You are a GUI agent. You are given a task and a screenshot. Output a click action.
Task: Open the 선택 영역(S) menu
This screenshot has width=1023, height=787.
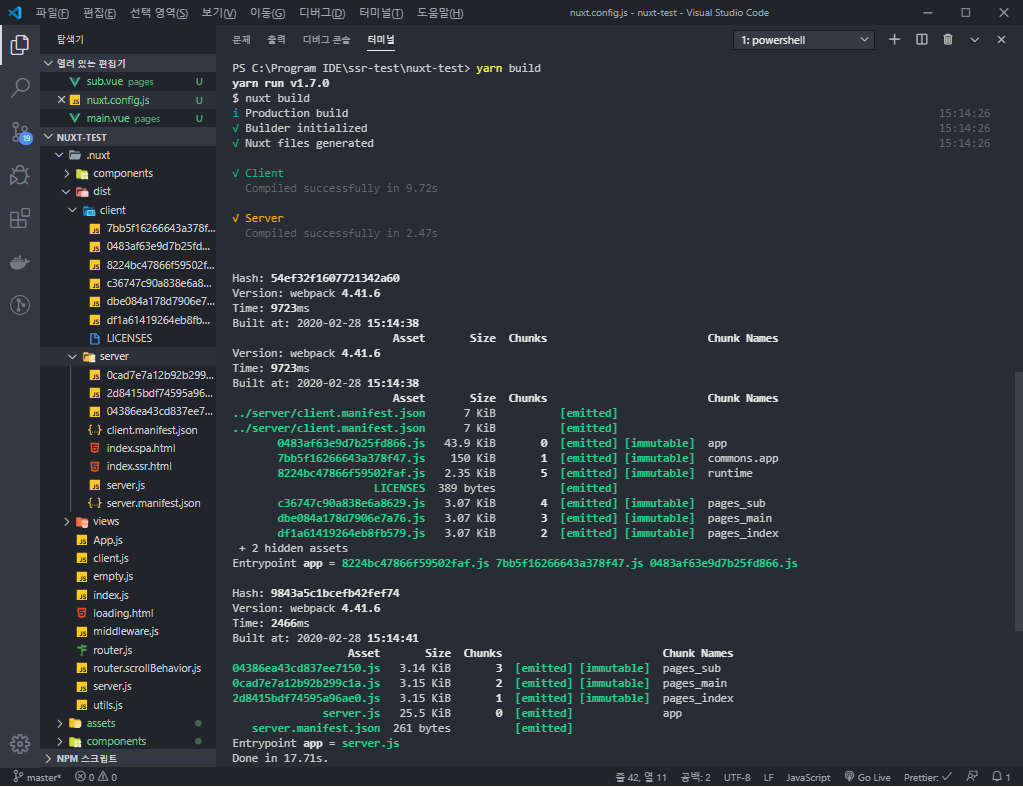(159, 13)
